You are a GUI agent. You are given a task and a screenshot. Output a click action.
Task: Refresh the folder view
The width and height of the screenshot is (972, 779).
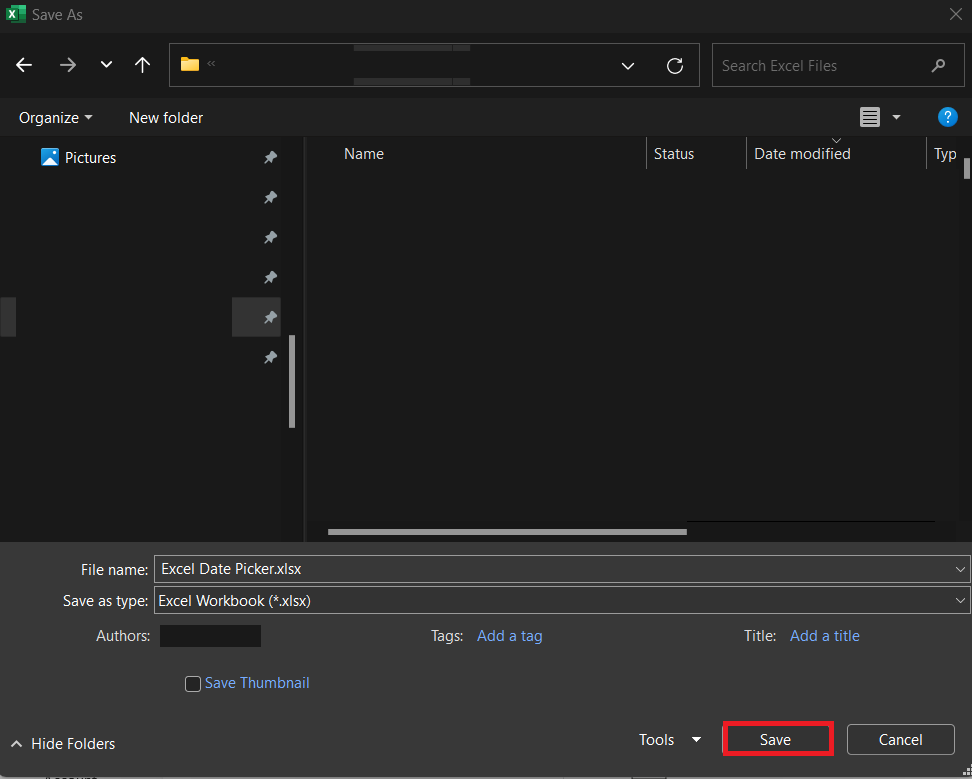(675, 66)
